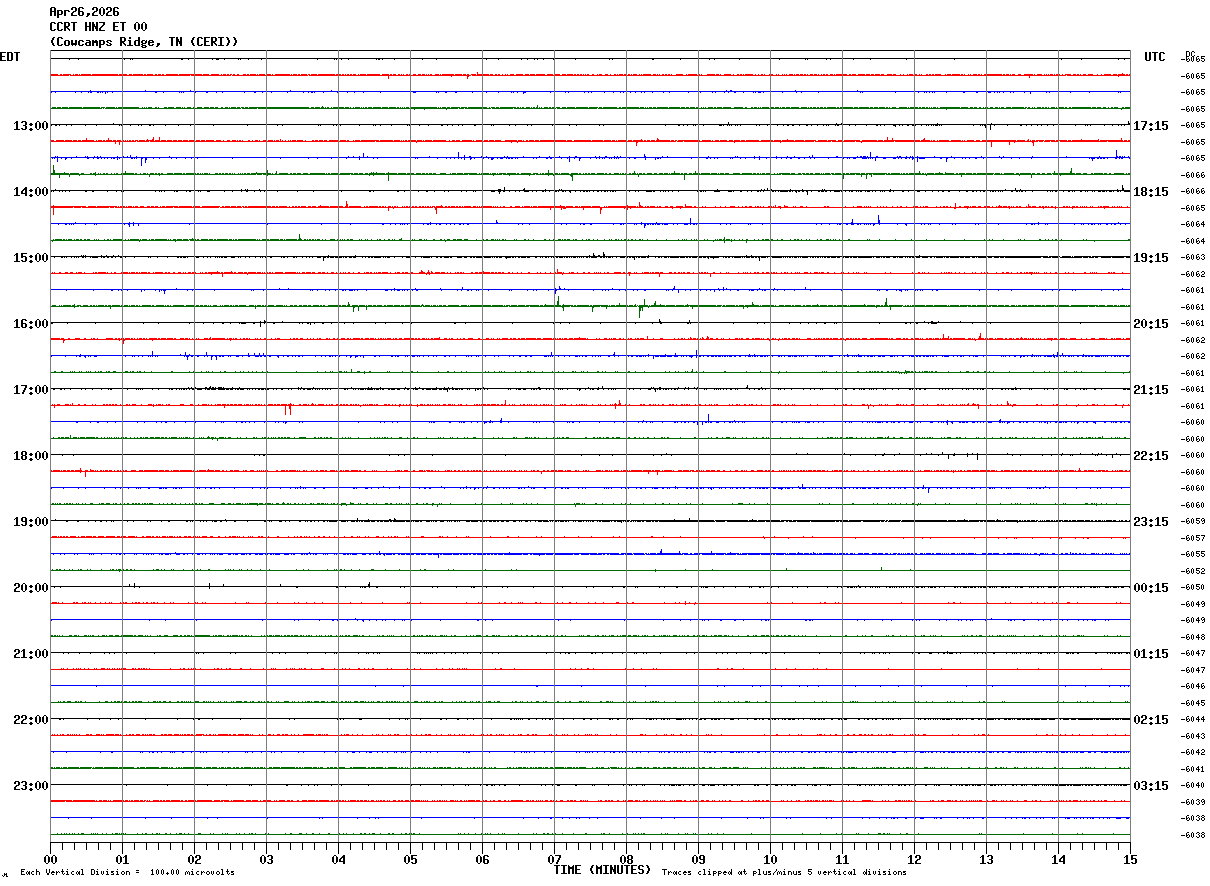Image resolution: width=1210 pixels, height=886 pixels.
Task: Click the DC offset value -6045
Action: (1193, 702)
